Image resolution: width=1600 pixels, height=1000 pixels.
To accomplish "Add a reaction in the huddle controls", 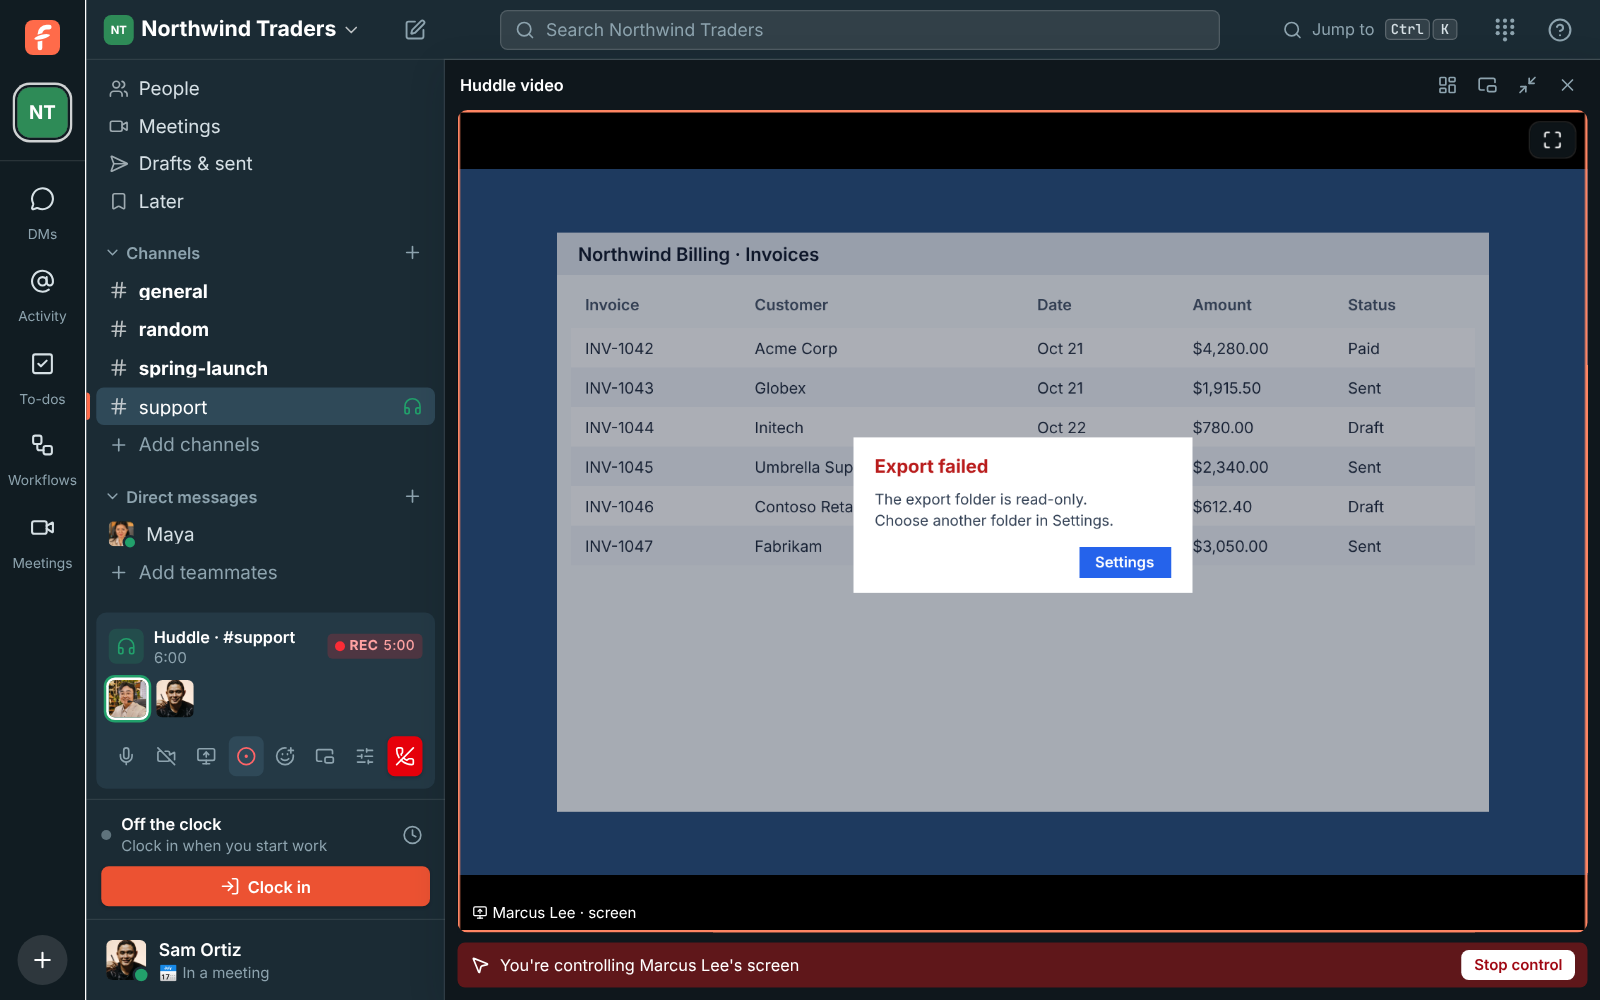I will point(285,756).
